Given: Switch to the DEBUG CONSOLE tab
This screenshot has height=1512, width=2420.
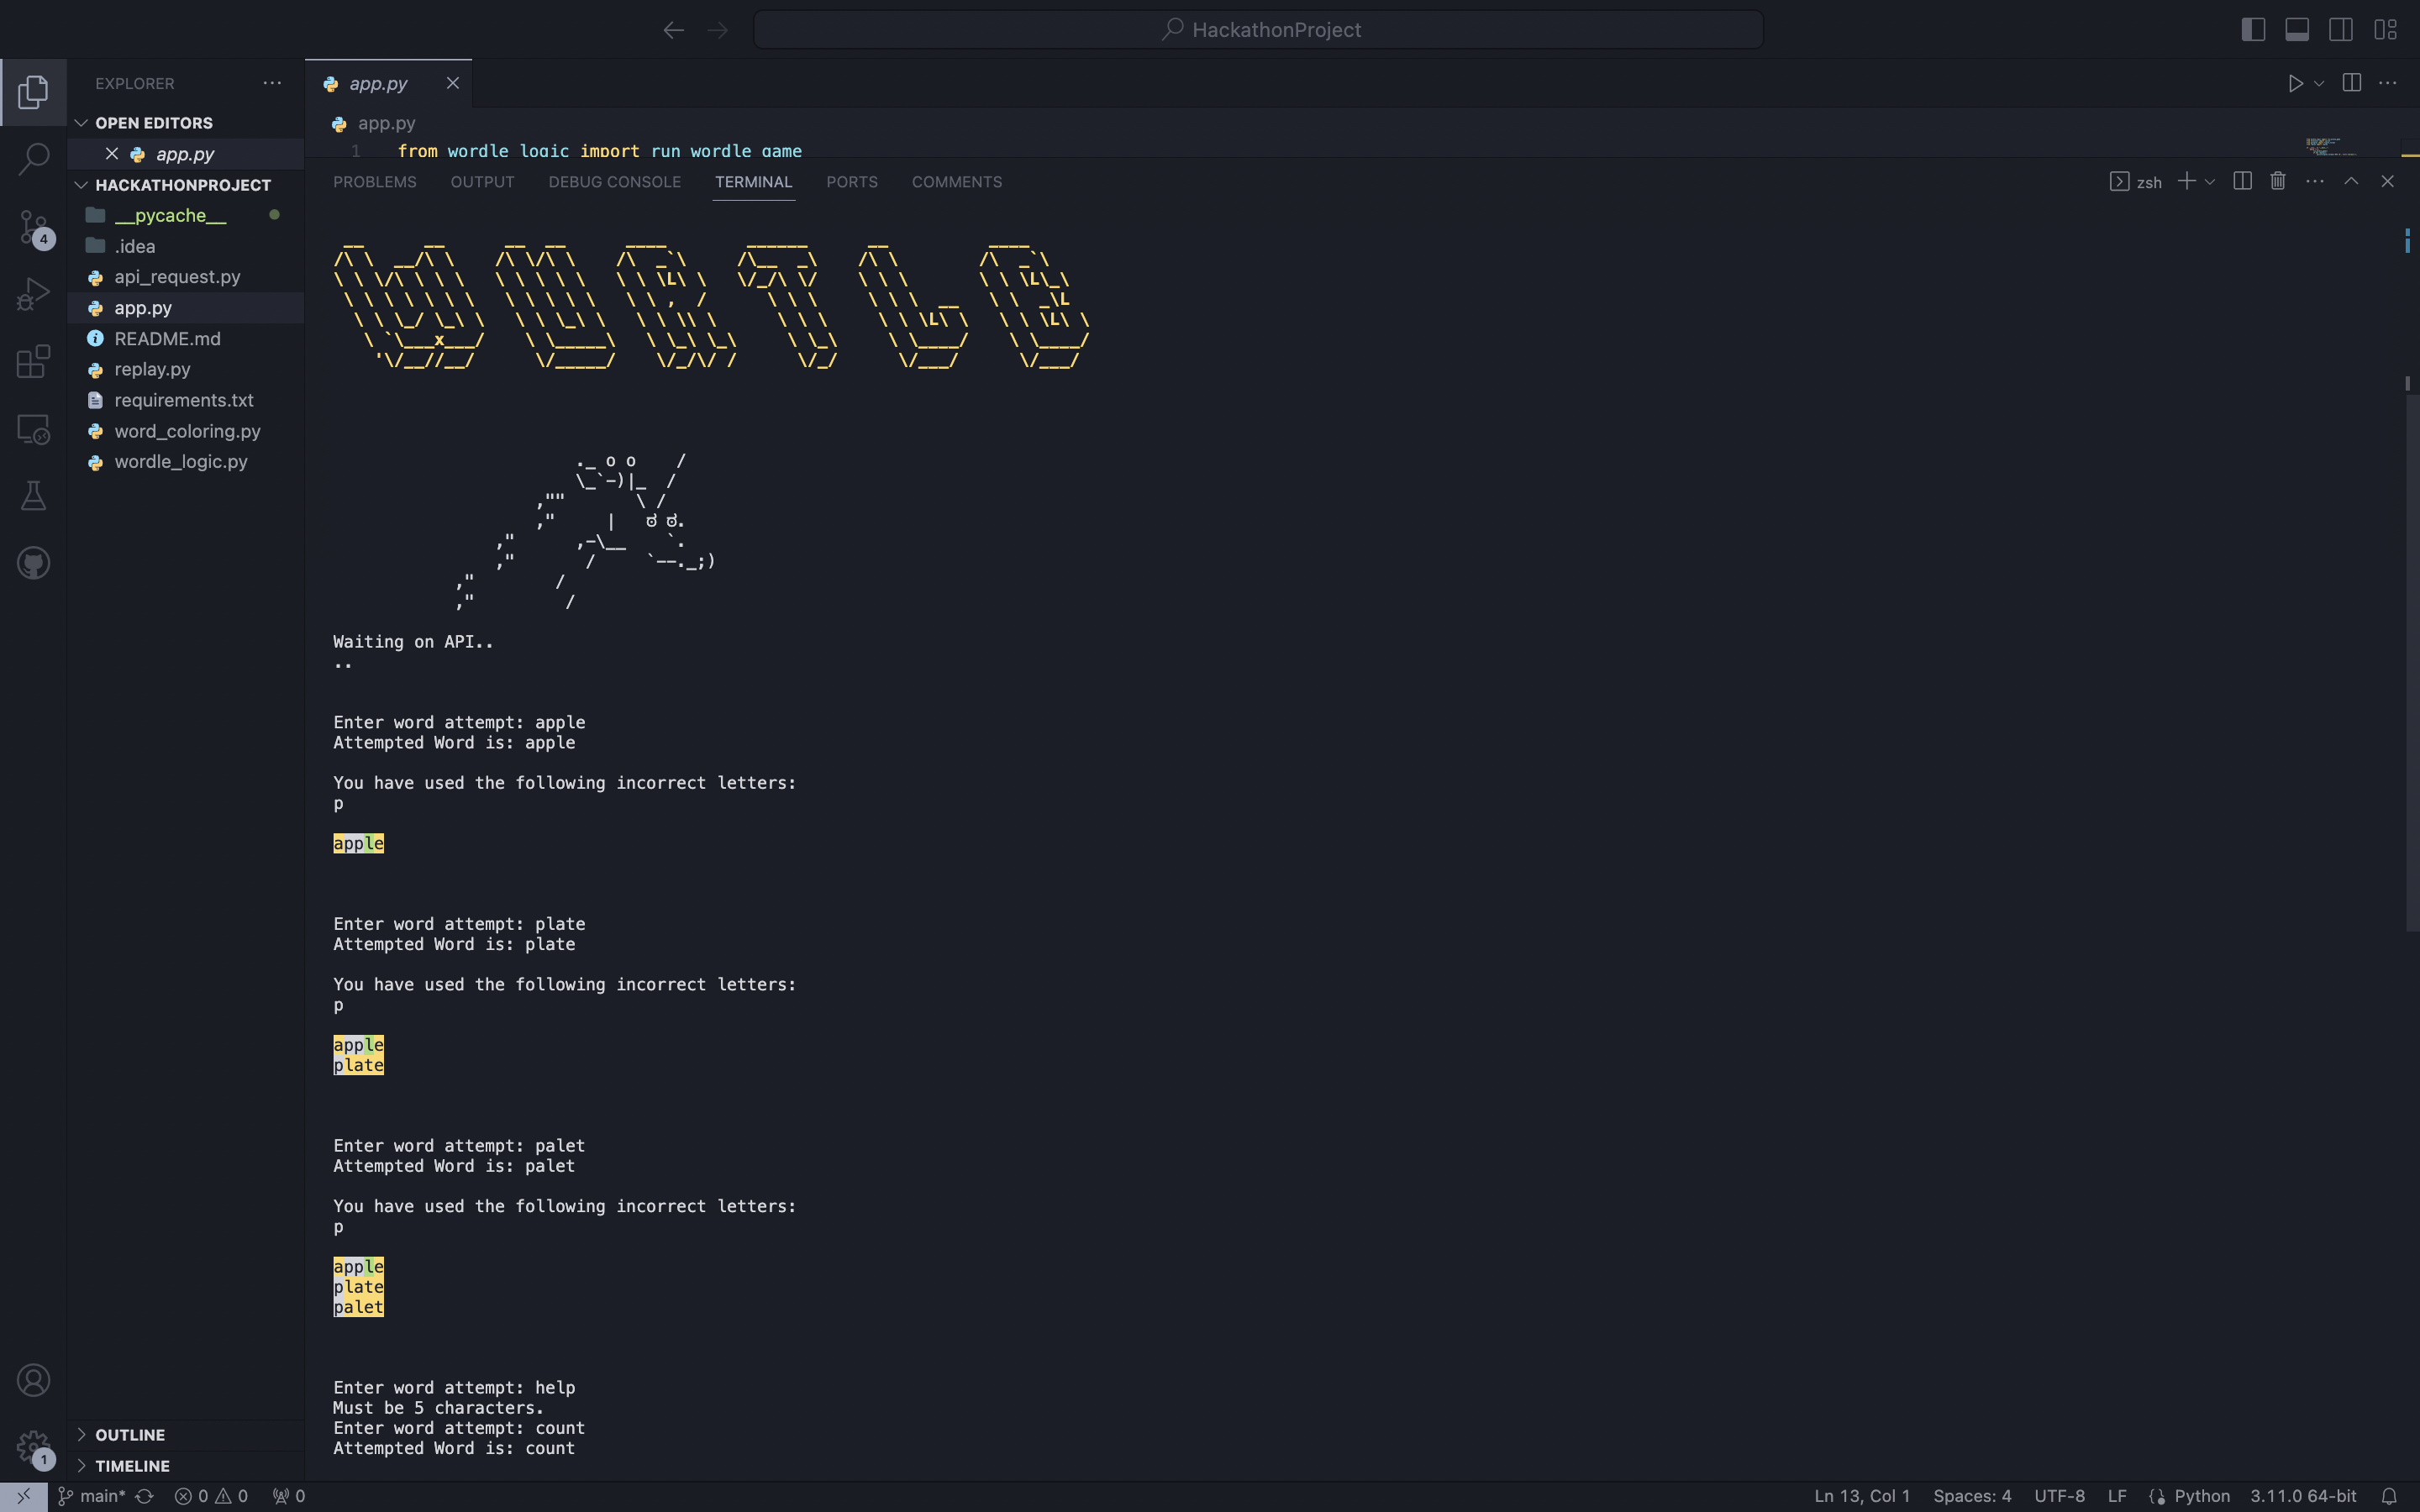Looking at the screenshot, I should point(614,182).
